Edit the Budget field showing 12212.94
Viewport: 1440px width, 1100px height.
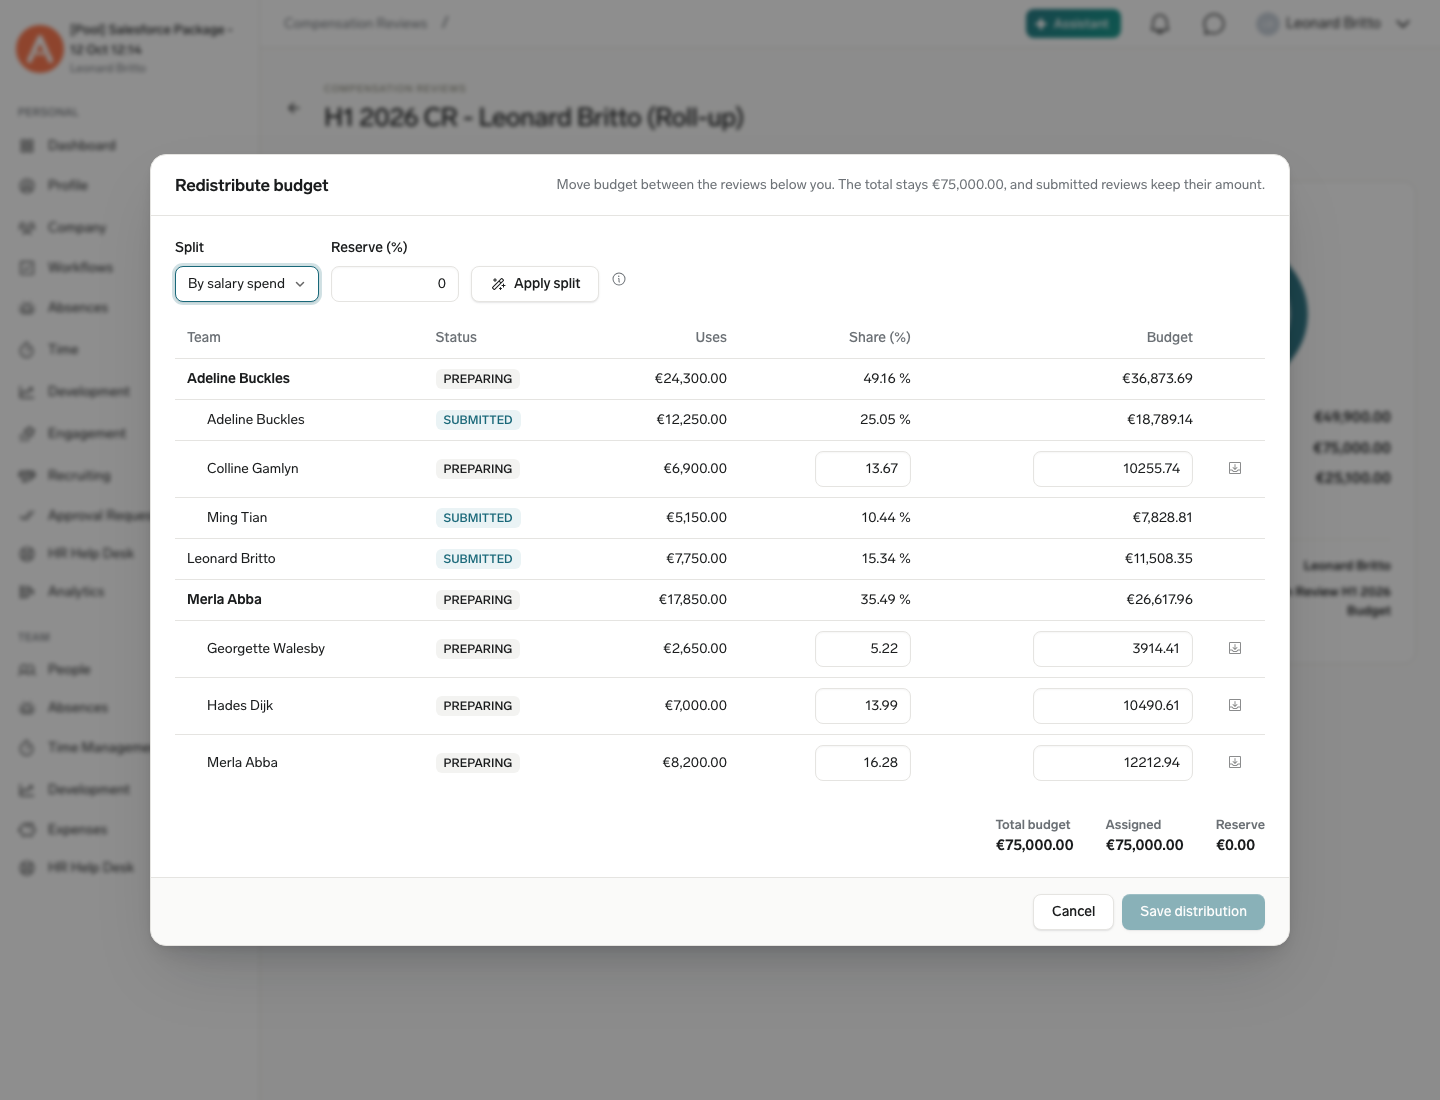pos(1113,763)
